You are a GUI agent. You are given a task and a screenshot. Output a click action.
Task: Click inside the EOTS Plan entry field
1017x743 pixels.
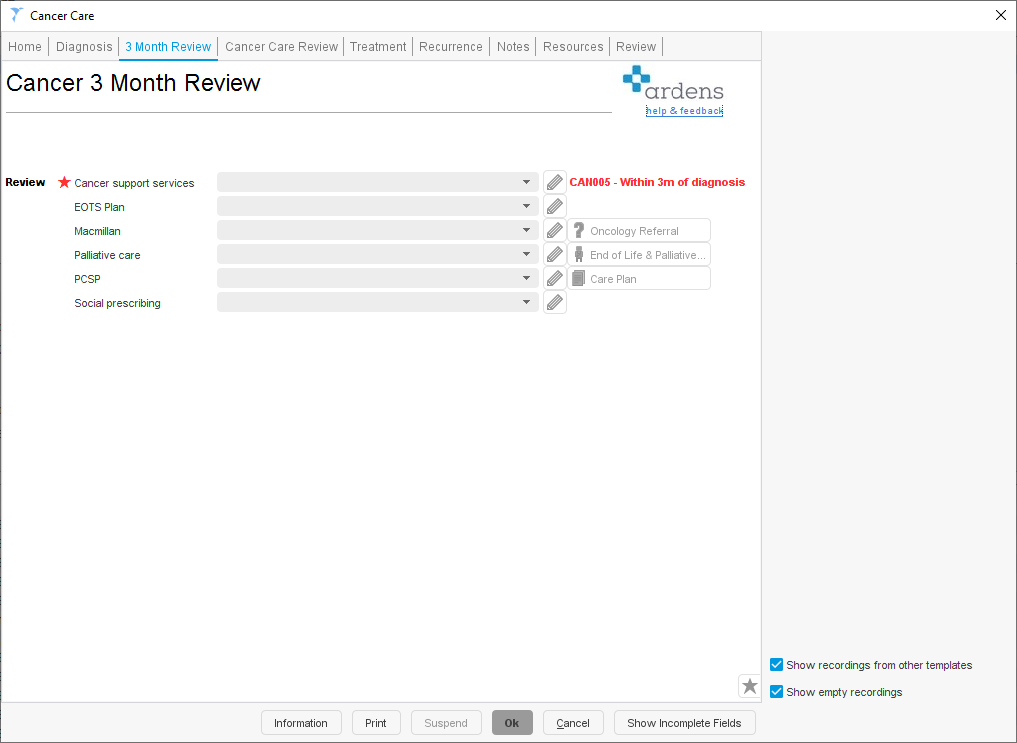pos(370,205)
